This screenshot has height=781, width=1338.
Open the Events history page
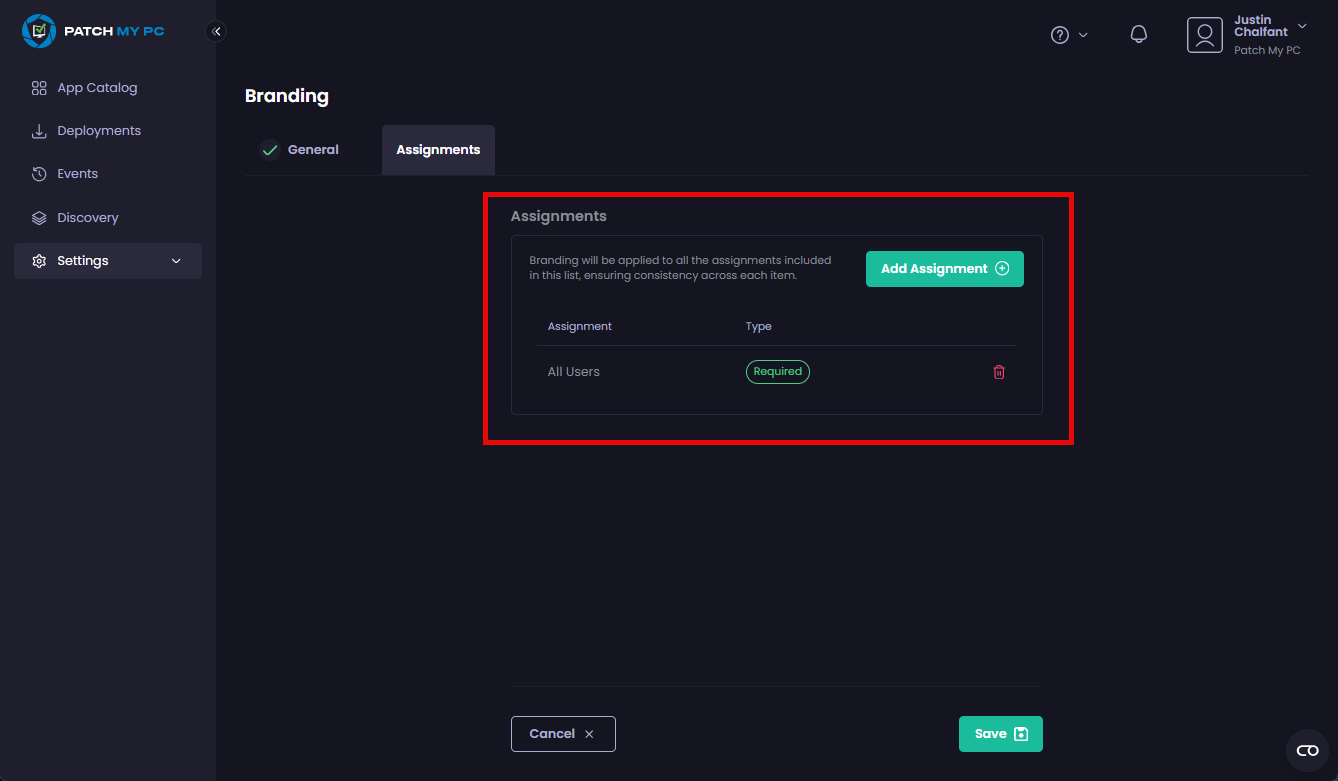77,174
